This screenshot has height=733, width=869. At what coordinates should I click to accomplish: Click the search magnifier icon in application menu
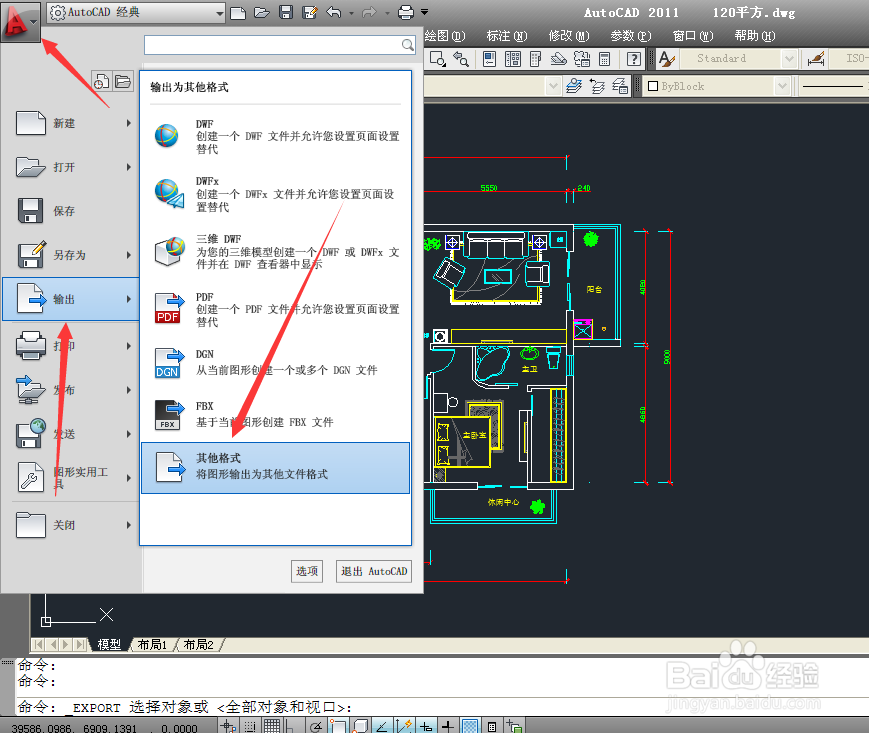[407, 45]
